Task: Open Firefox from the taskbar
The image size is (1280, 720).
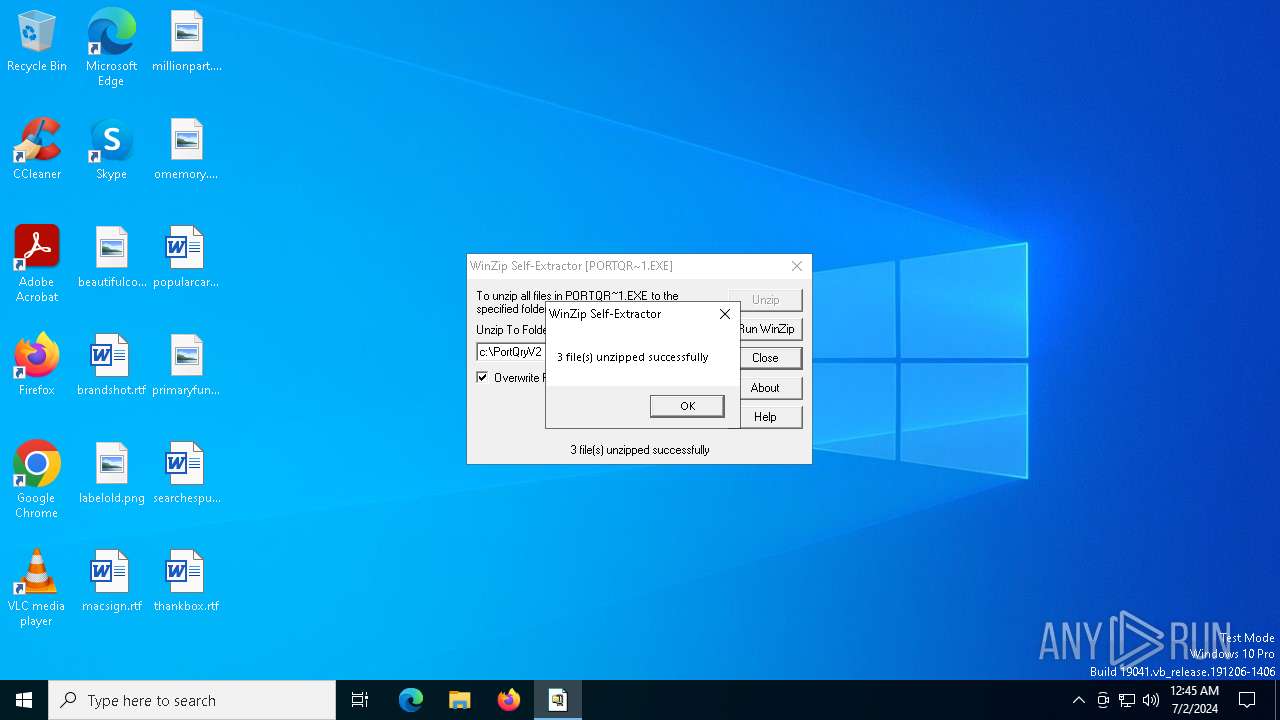Action: 509,700
